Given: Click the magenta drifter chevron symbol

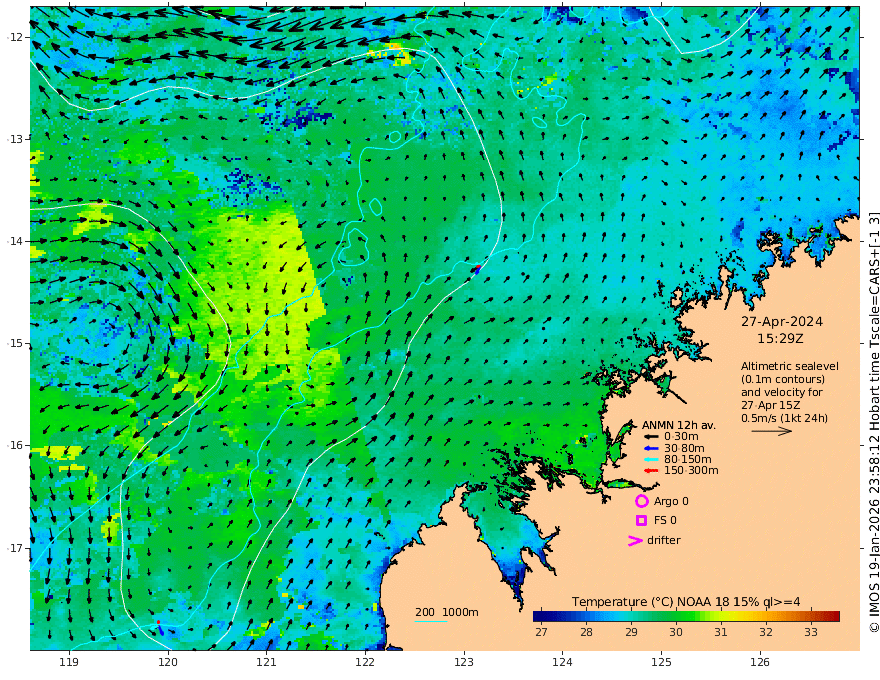Looking at the screenshot, I should point(635,541).
